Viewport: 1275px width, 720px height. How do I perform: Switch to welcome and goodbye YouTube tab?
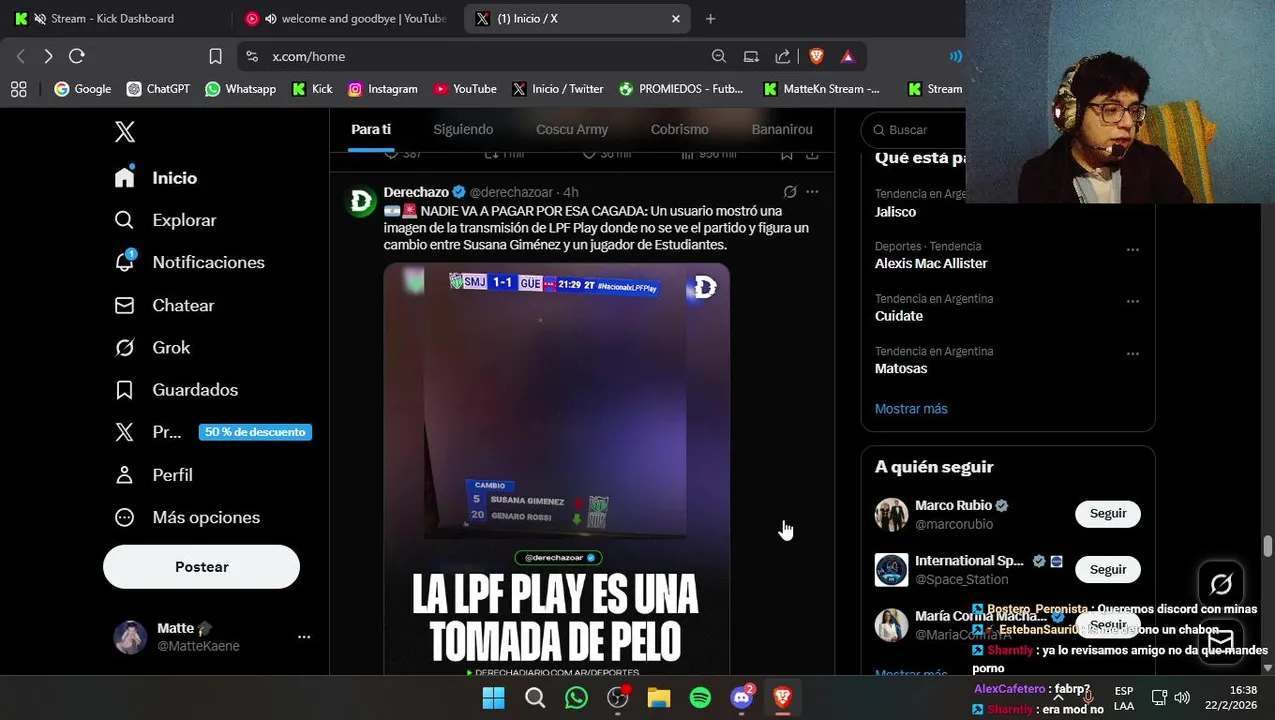345,18
